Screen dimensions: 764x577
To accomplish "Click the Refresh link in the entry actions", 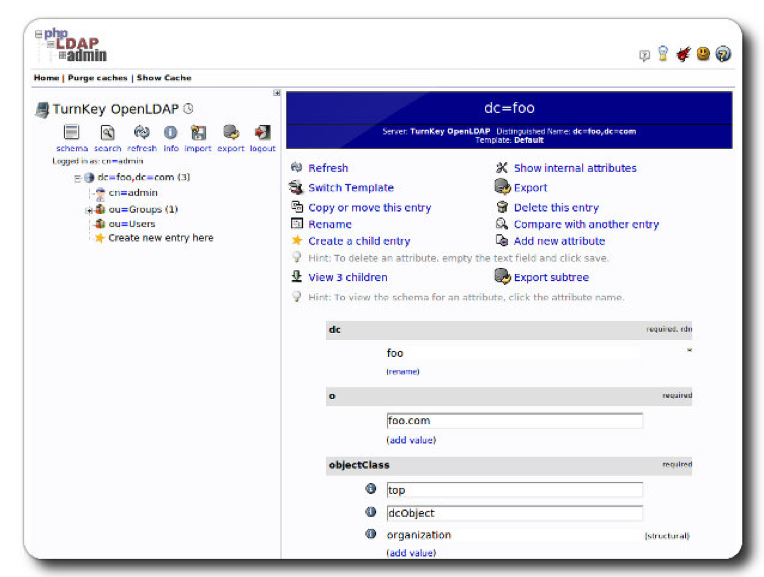I will 328,168.
